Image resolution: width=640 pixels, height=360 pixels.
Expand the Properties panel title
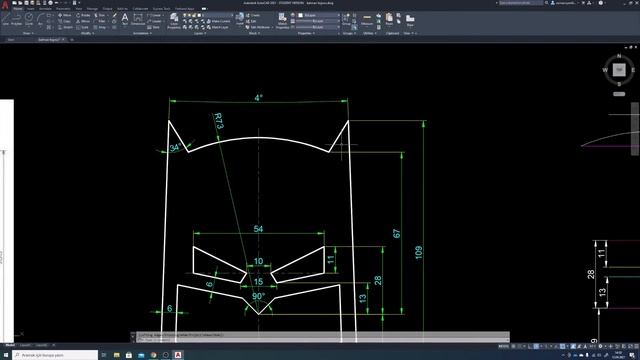coord(306,33)
